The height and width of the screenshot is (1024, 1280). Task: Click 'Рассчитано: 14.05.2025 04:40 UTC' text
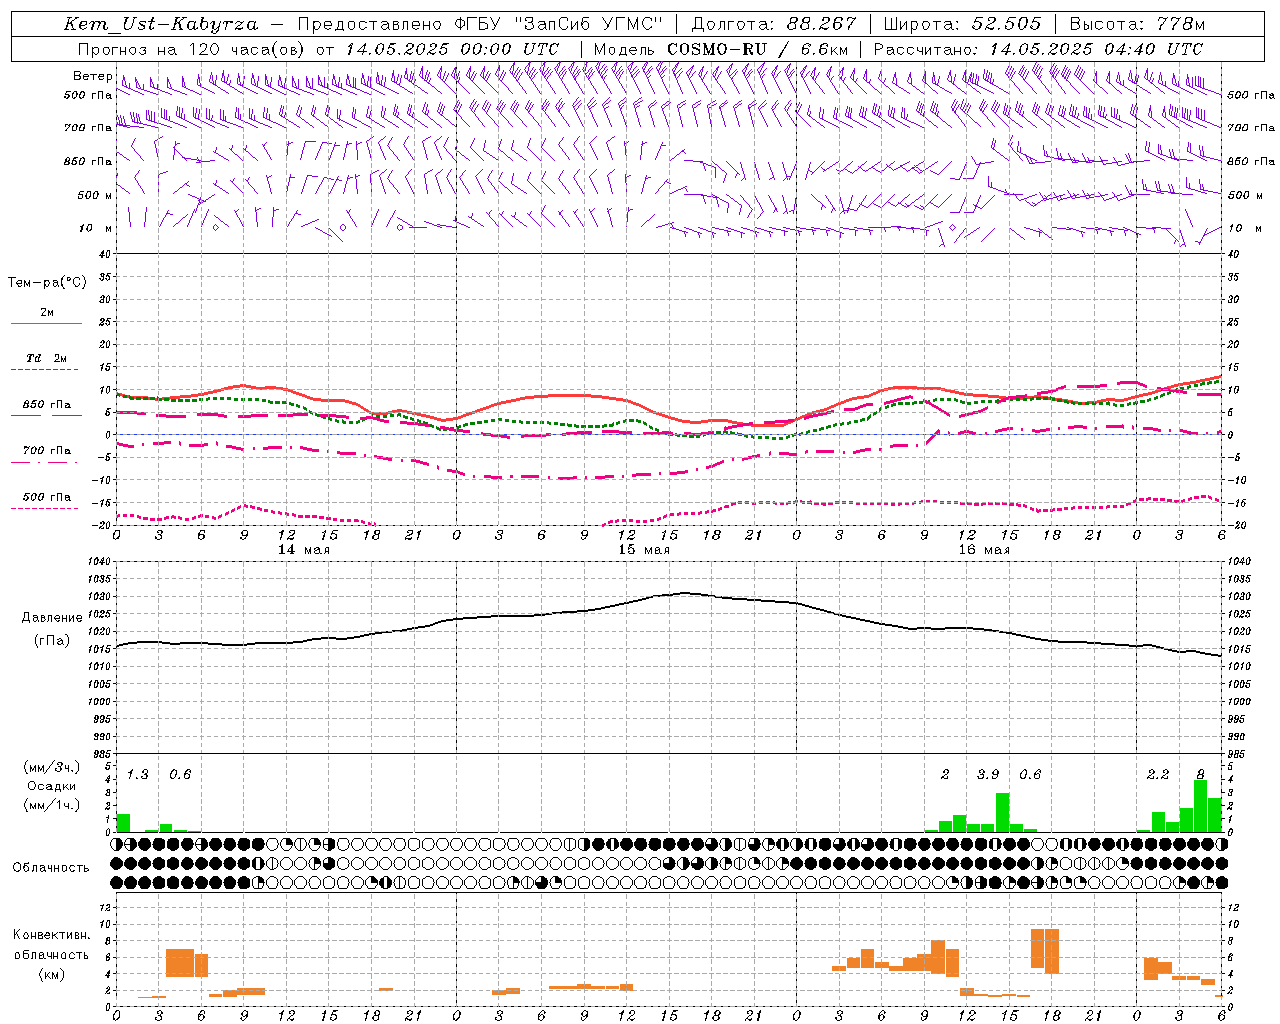coord(1038,49)
